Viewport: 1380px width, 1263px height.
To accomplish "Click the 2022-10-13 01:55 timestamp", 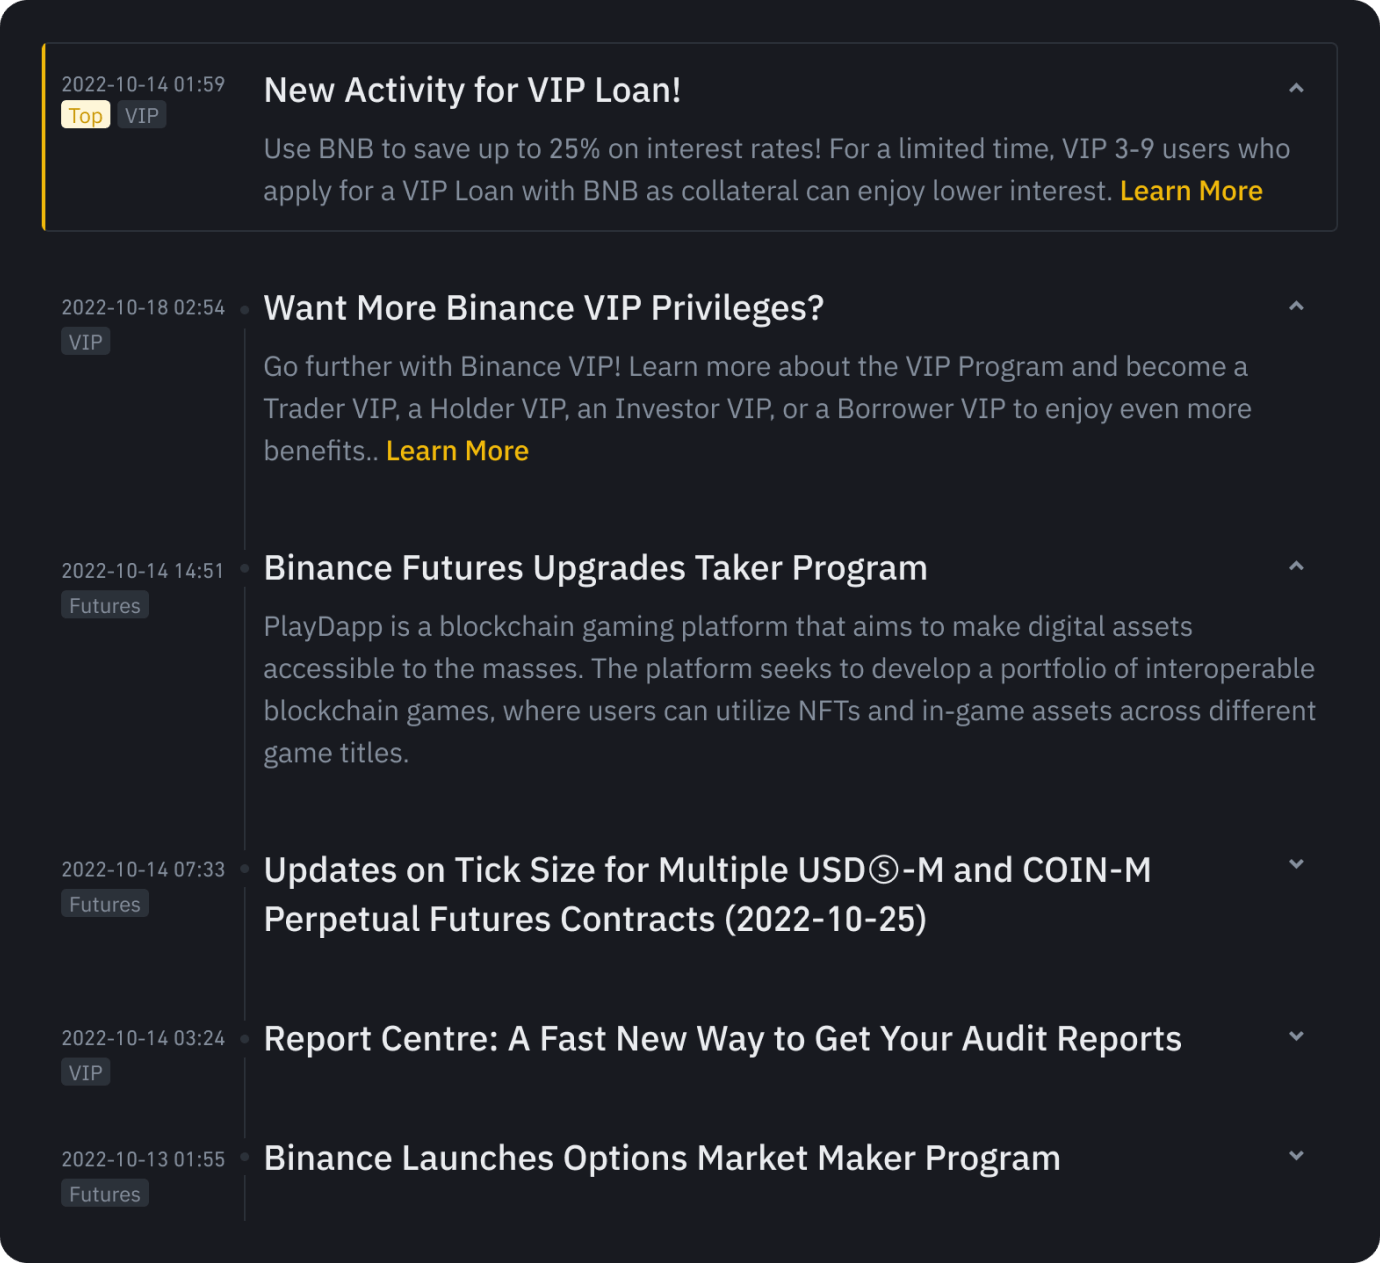I will [142, 1158].
